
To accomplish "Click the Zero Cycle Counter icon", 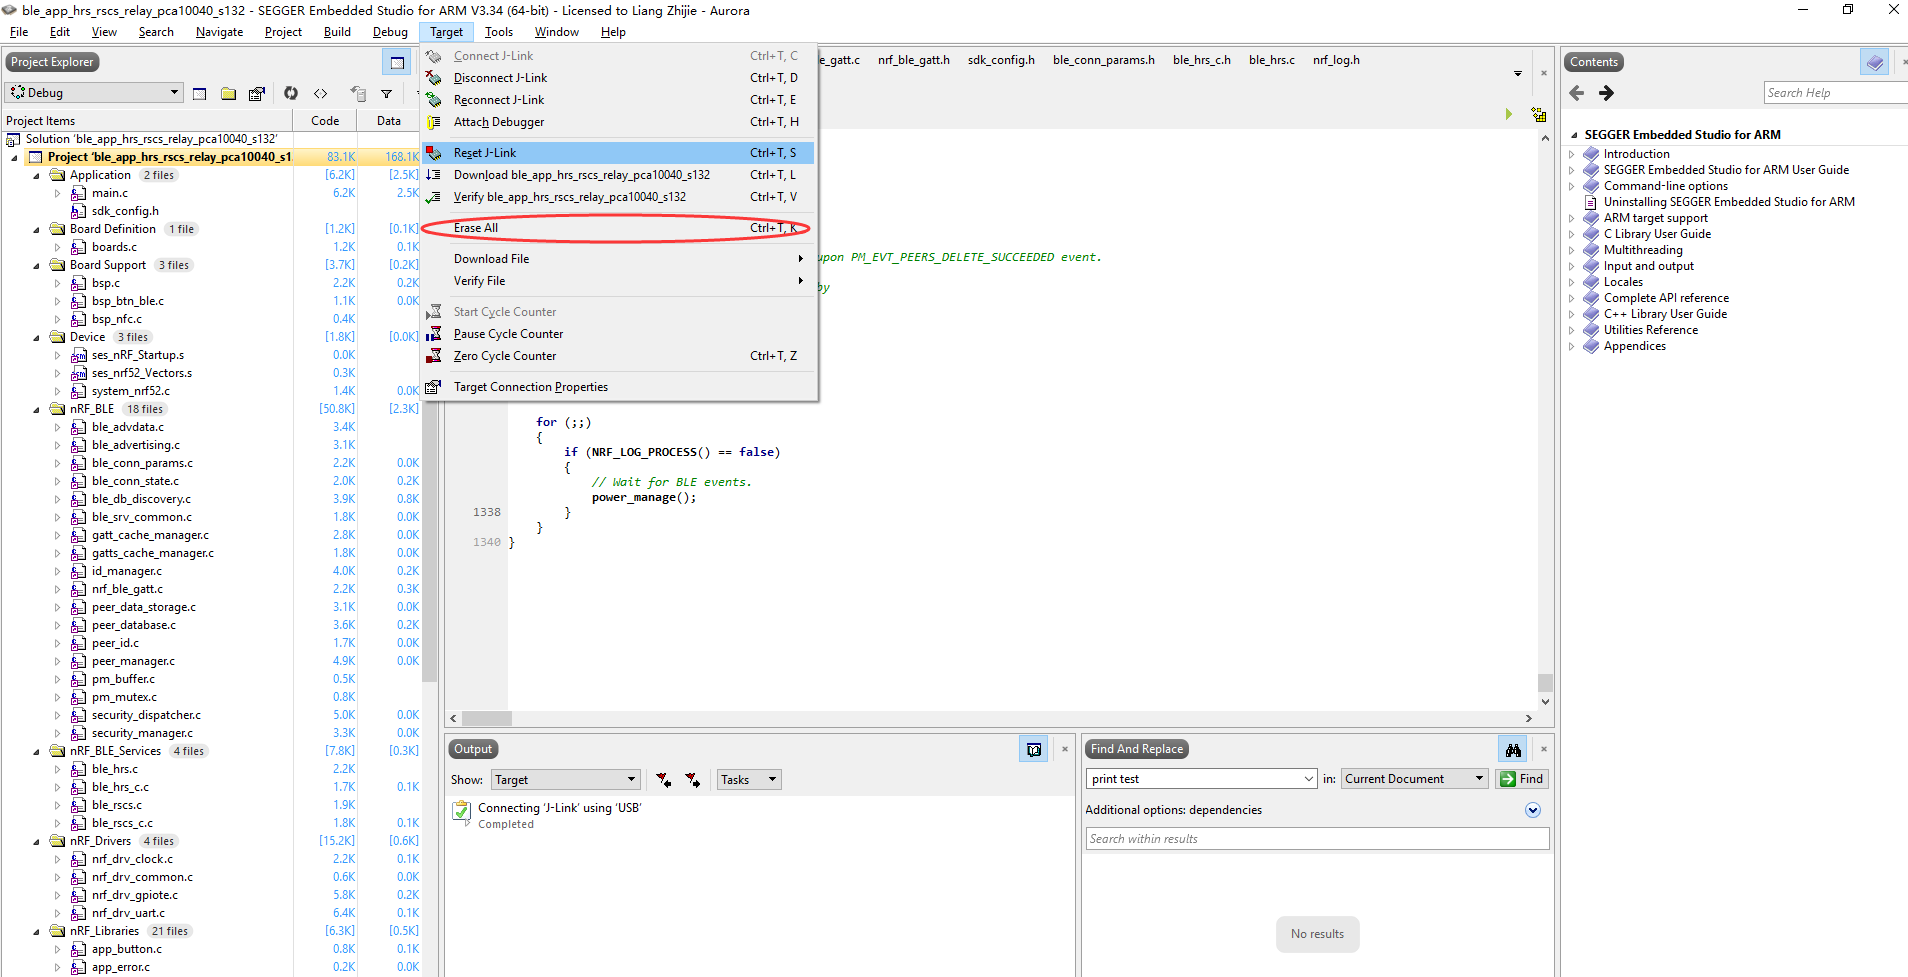I will (x=434, y=356).
